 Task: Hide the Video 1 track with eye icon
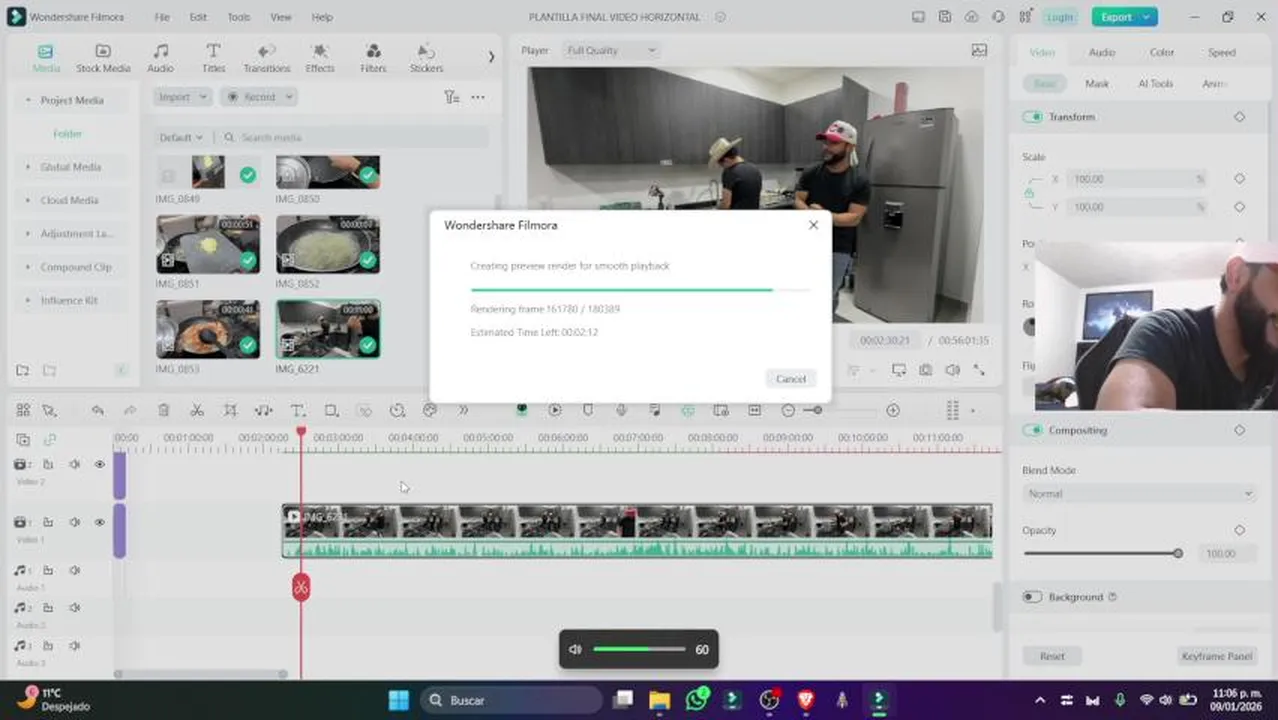(99, 522)
